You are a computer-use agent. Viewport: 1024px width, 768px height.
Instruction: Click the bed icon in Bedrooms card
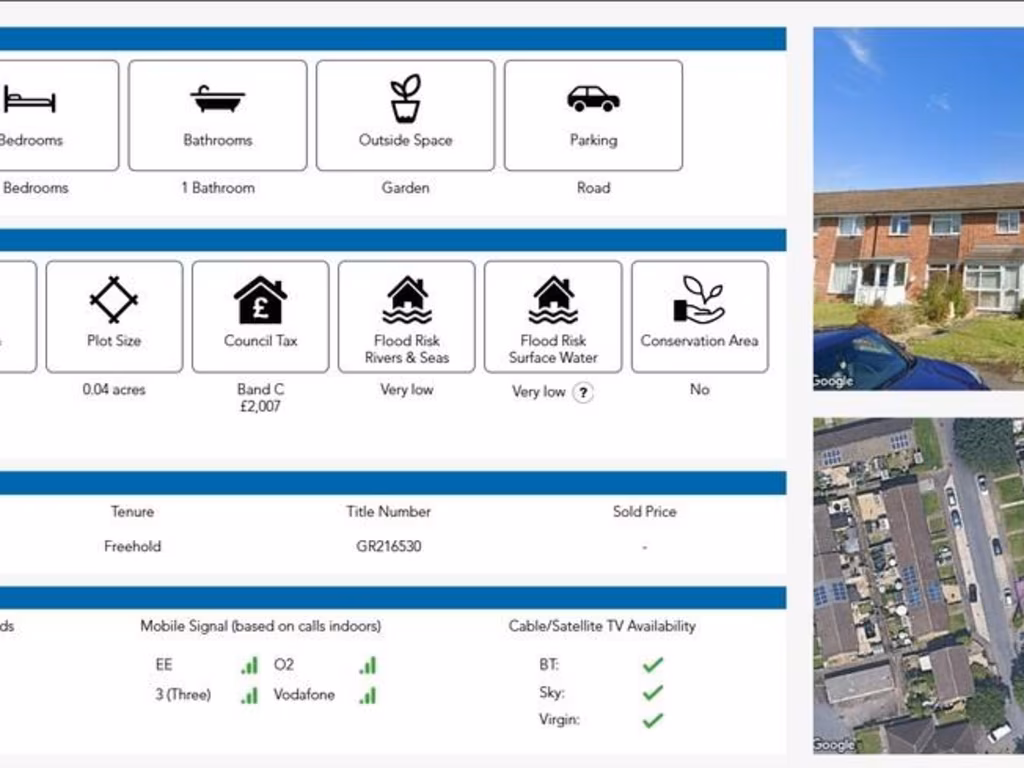pyautogui.click(x=28, y=100)
